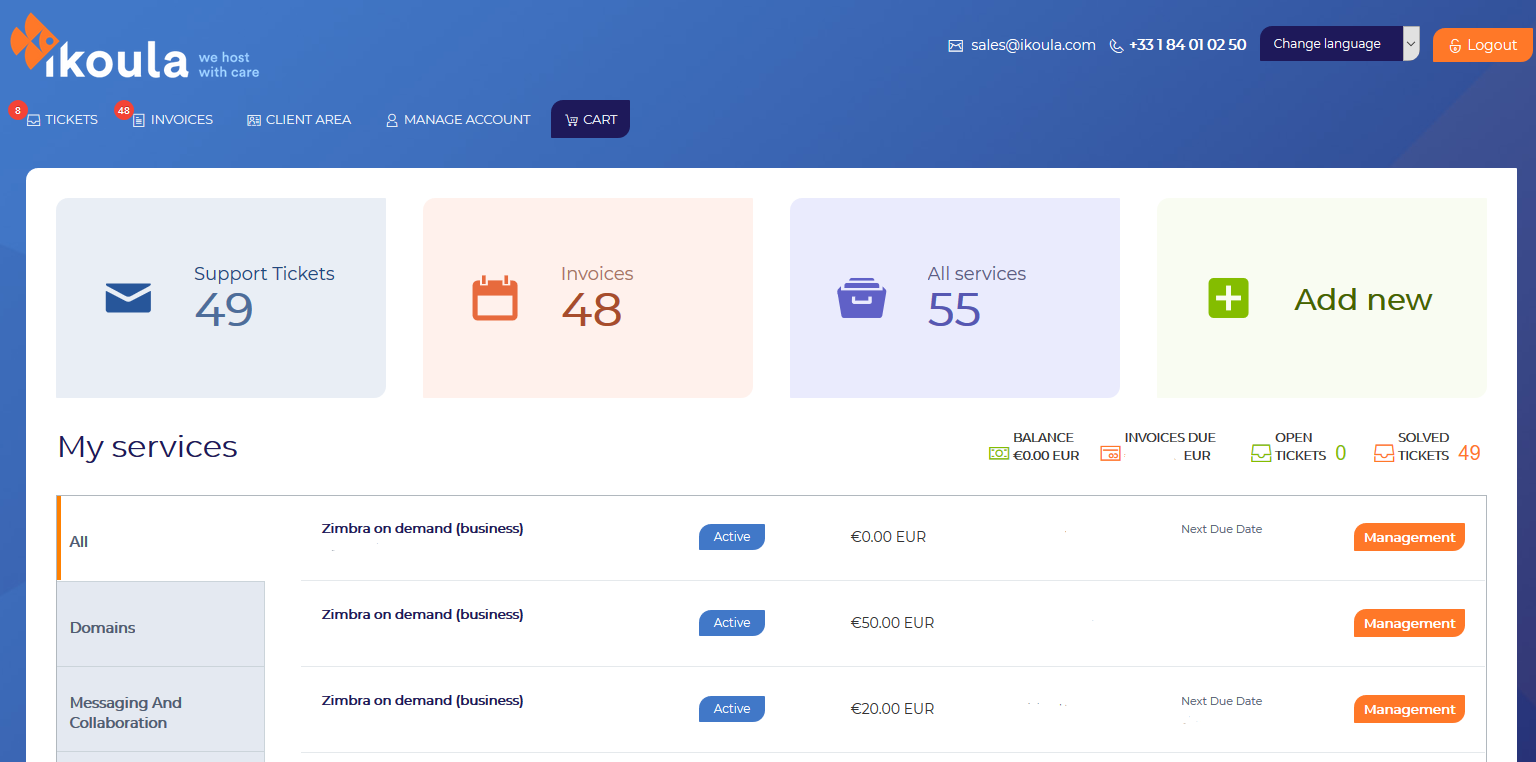Click the Zimbra on demand title in €20.00 row
Image resolution: width=1536 pixels, height=762 pixels.
(422, 700)
